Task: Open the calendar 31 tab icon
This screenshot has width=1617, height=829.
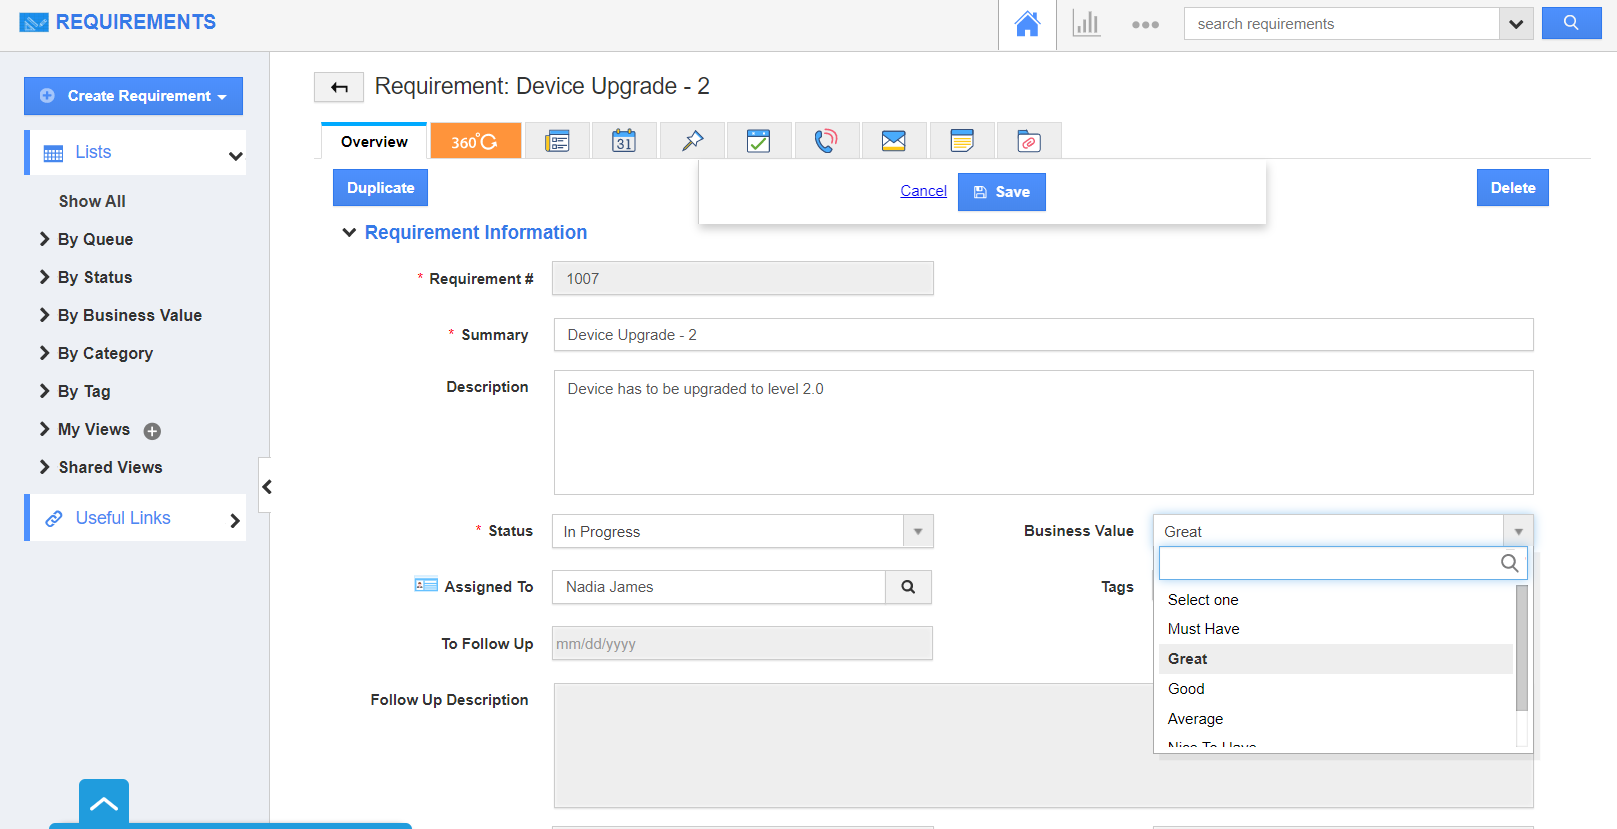Action: 624,141
